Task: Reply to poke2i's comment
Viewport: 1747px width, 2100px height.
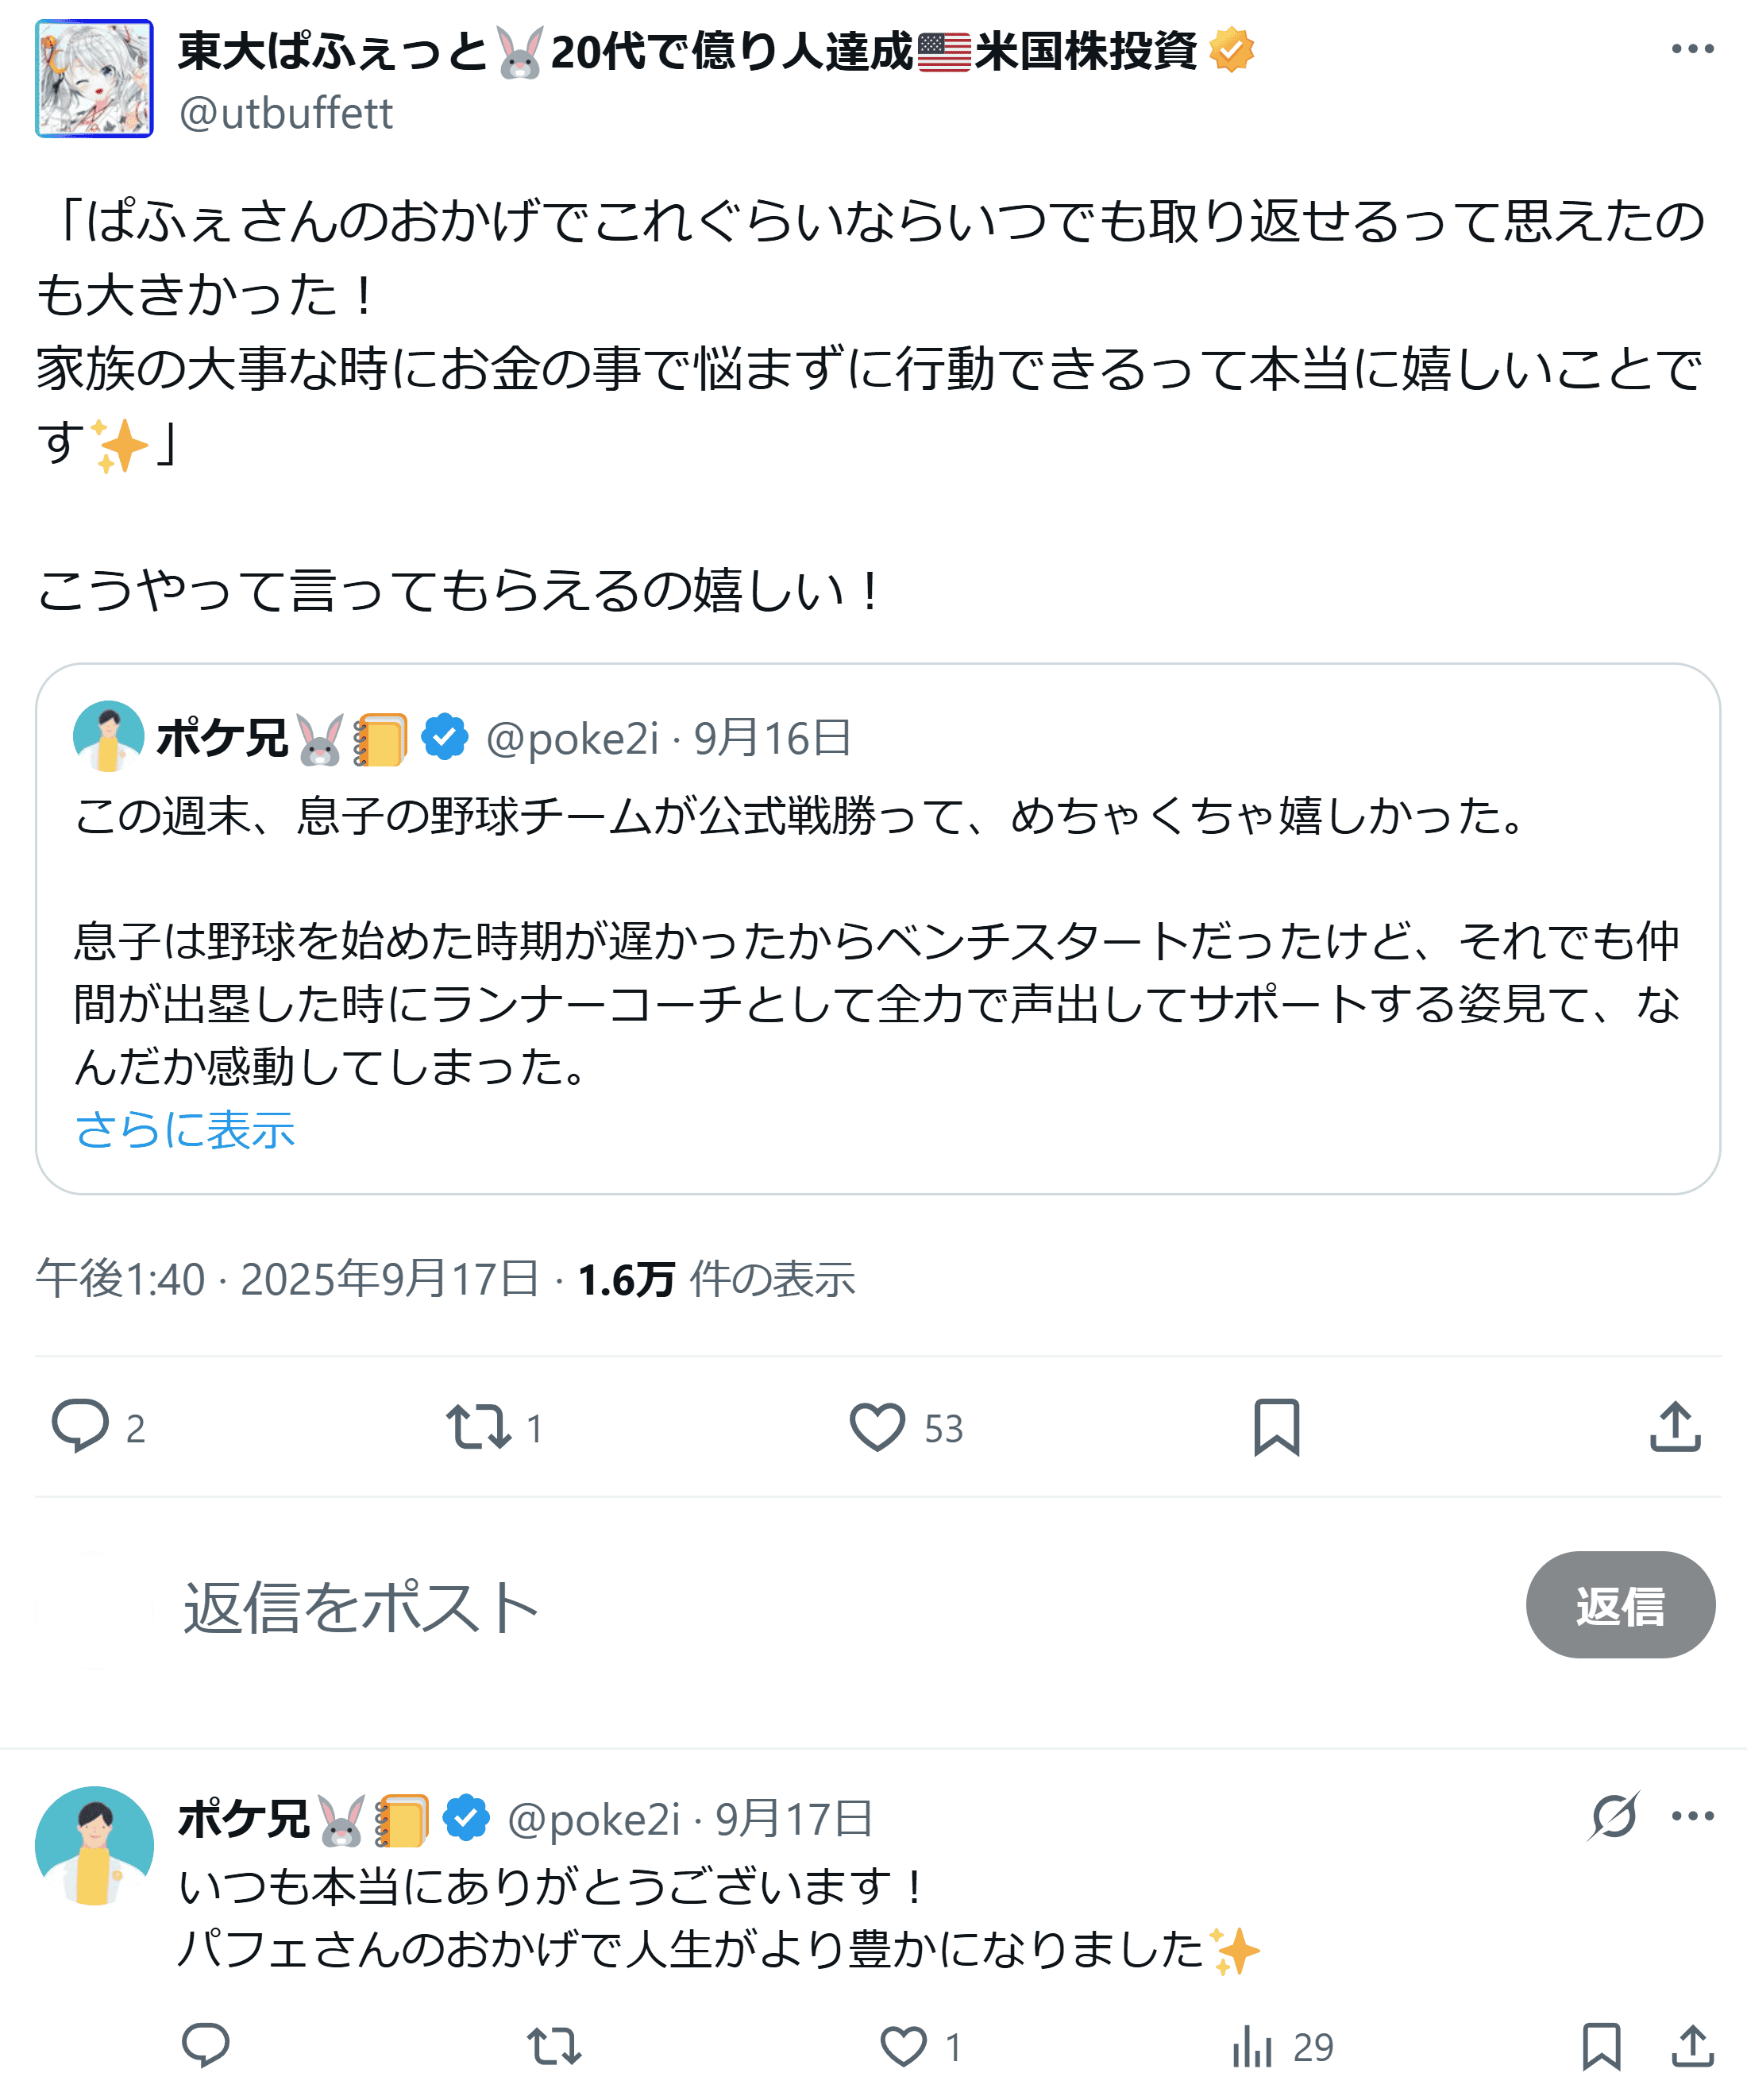Action: (206, 2046)
